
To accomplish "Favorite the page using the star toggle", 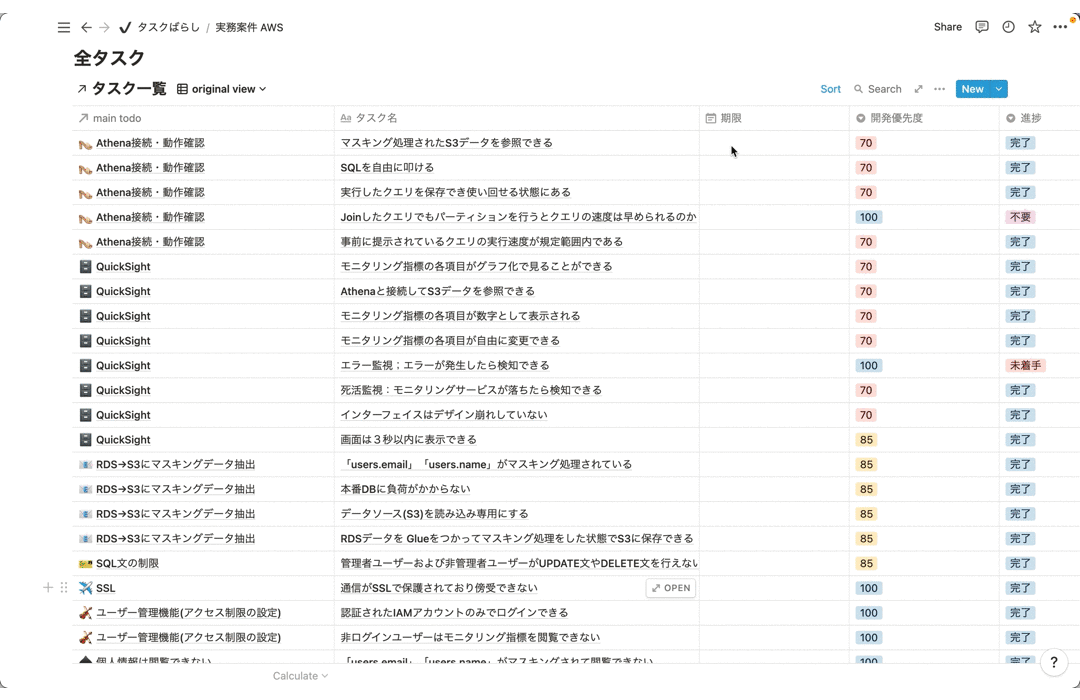I will [x=1033, y=27].
